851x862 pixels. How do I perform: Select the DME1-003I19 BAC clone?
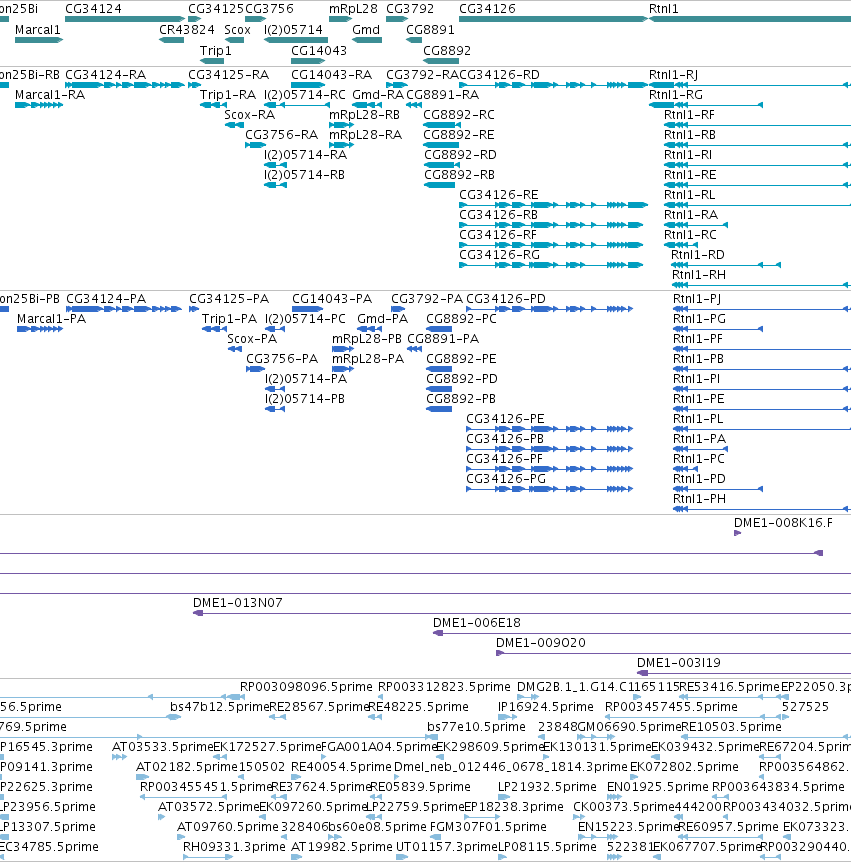pyautogui.click(x=744, y=673)
